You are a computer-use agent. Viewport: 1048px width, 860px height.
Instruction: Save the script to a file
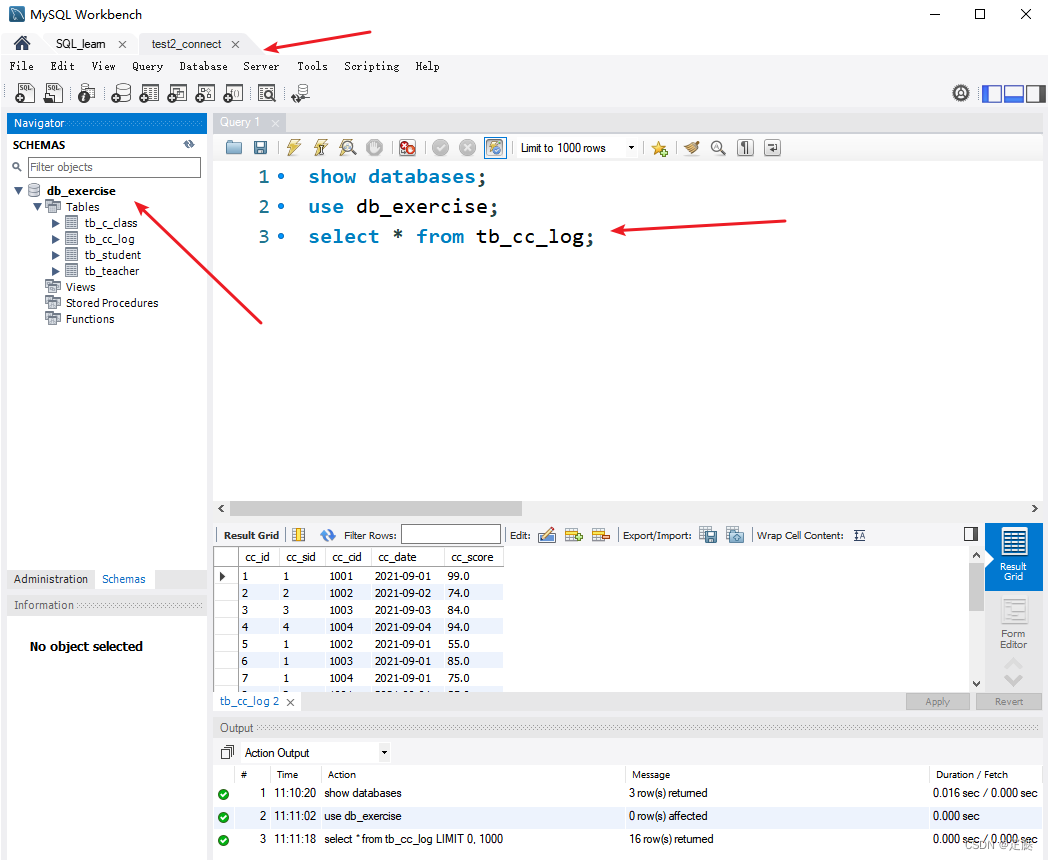(261, 148)
